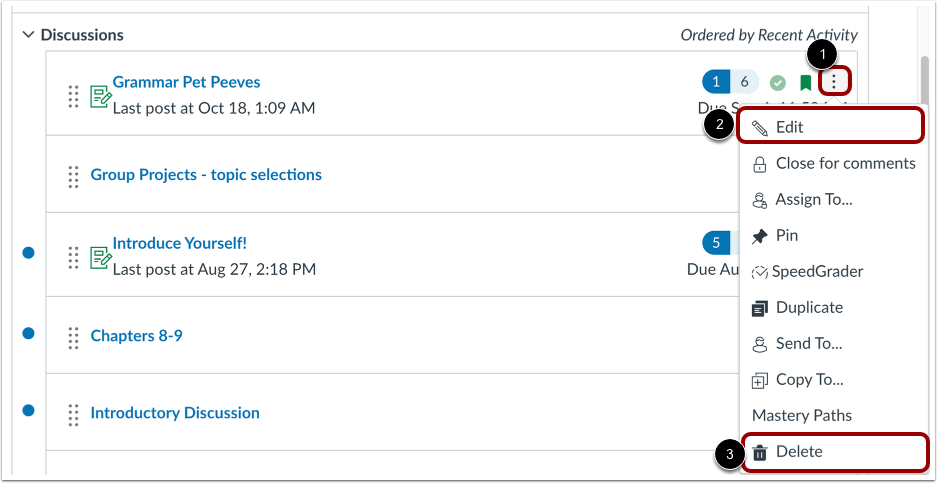Click the drag handle beside Introductory Discussion
The image size is (937, 483).
coord(73,413)
